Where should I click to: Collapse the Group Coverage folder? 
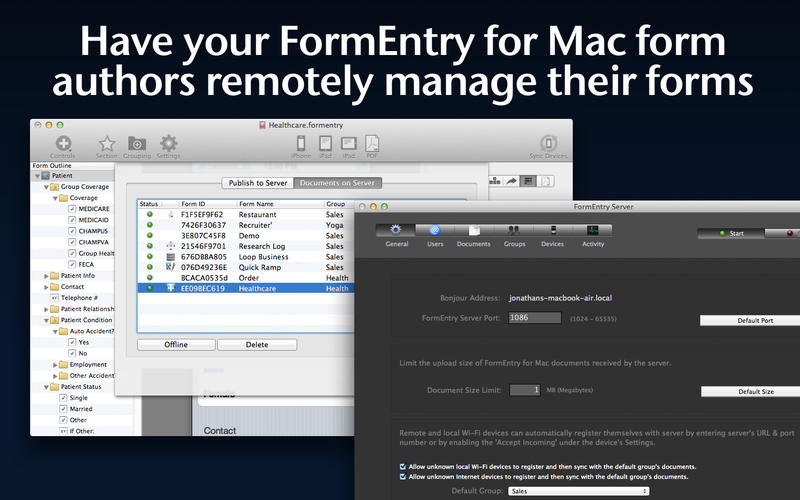46,187
